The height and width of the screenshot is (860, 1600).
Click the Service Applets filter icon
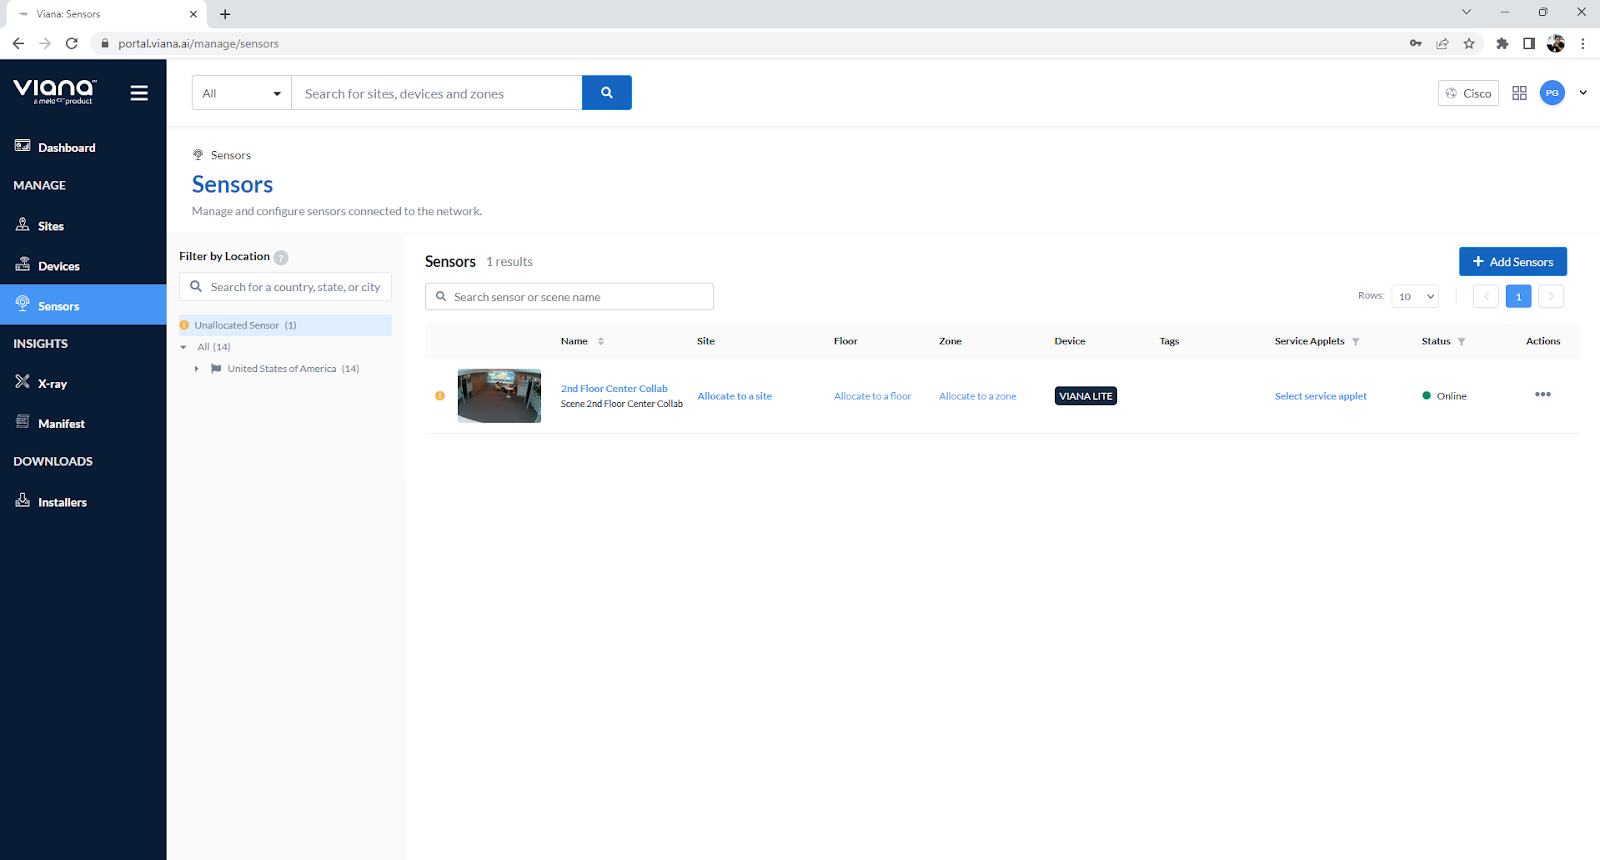click(x=1356, y=342)
